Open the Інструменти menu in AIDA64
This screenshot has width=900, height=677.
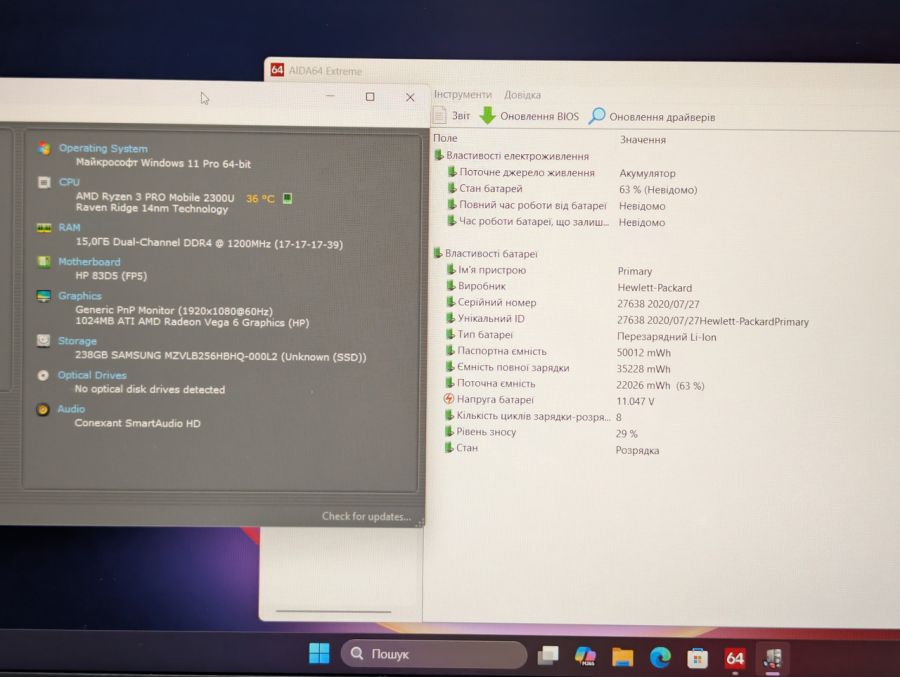pos(463,94)
